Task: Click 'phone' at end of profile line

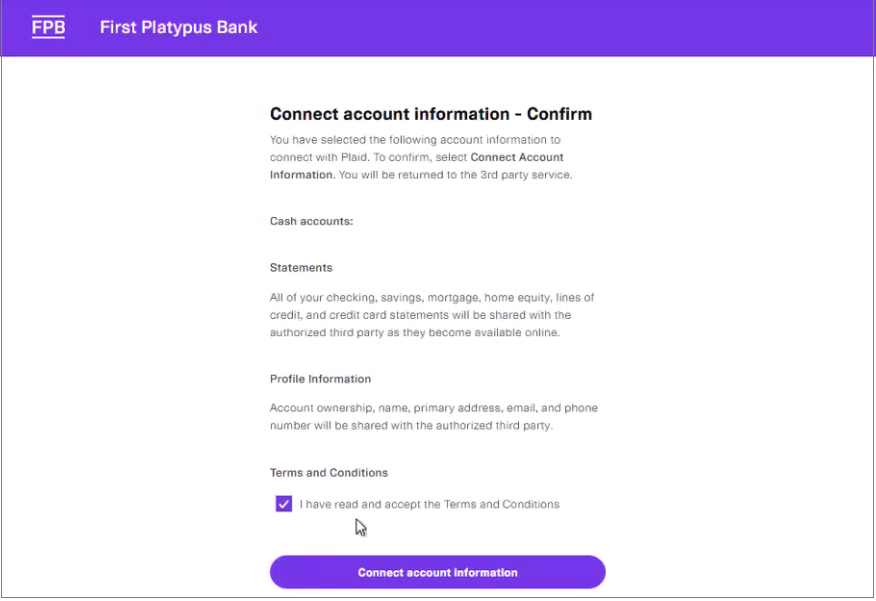Action: point(582,408)
